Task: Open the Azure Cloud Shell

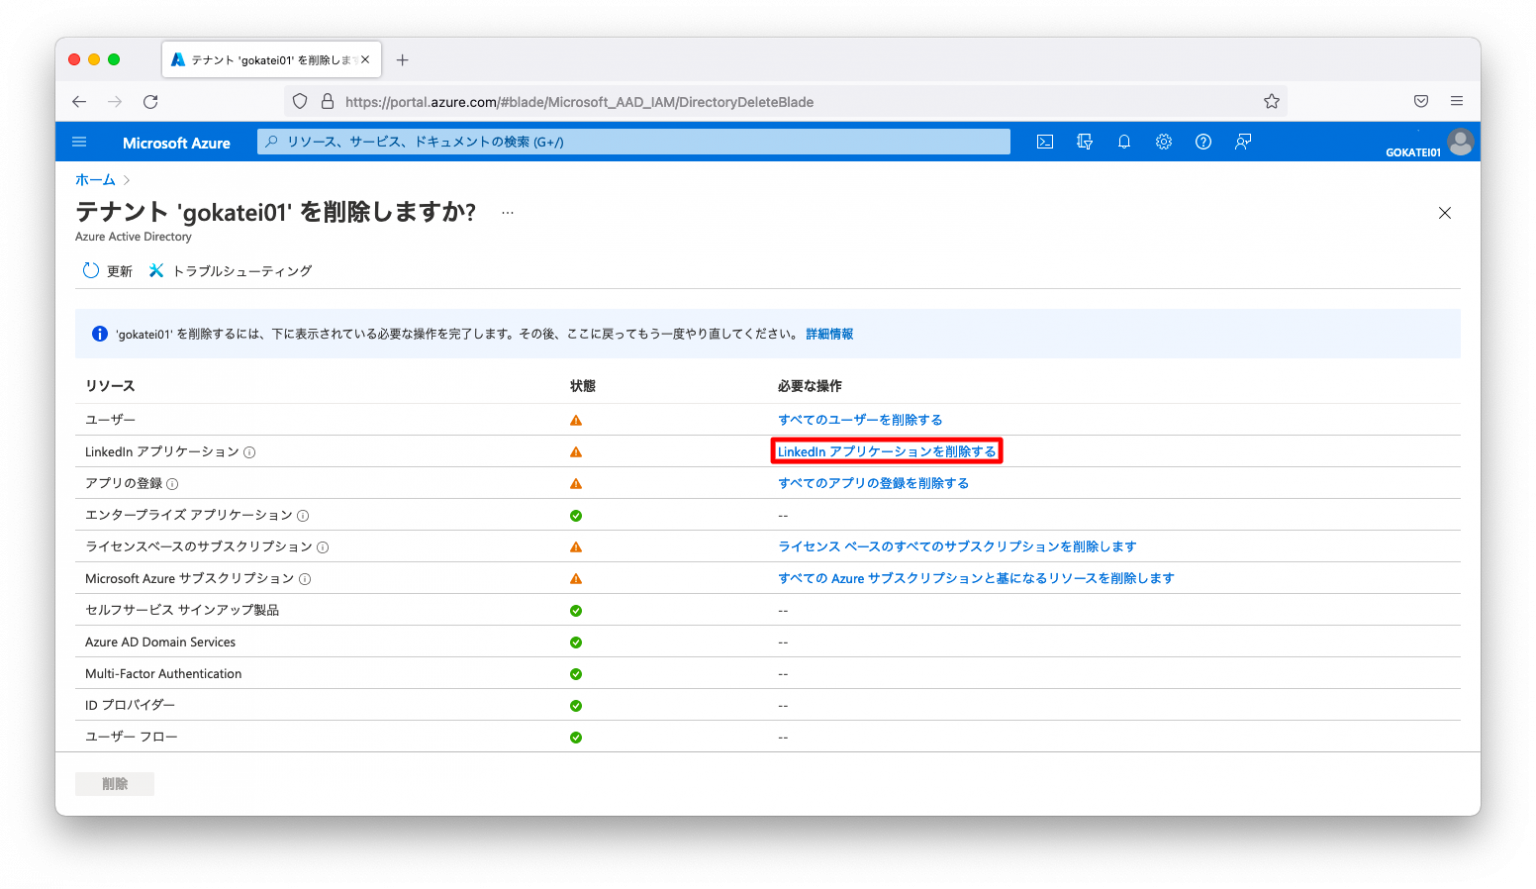Action: [1044, 141]
